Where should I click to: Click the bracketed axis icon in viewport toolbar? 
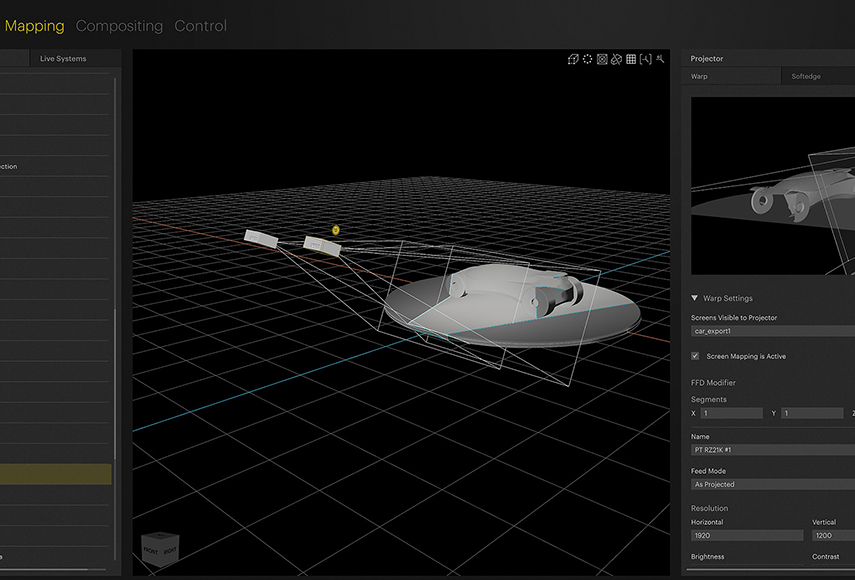pyautogui.click(x=646, y=59)
